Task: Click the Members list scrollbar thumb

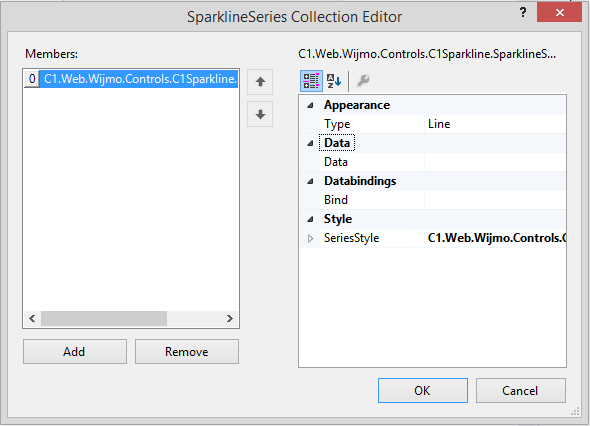Action: pyautogui.click(x=104, y=319)
